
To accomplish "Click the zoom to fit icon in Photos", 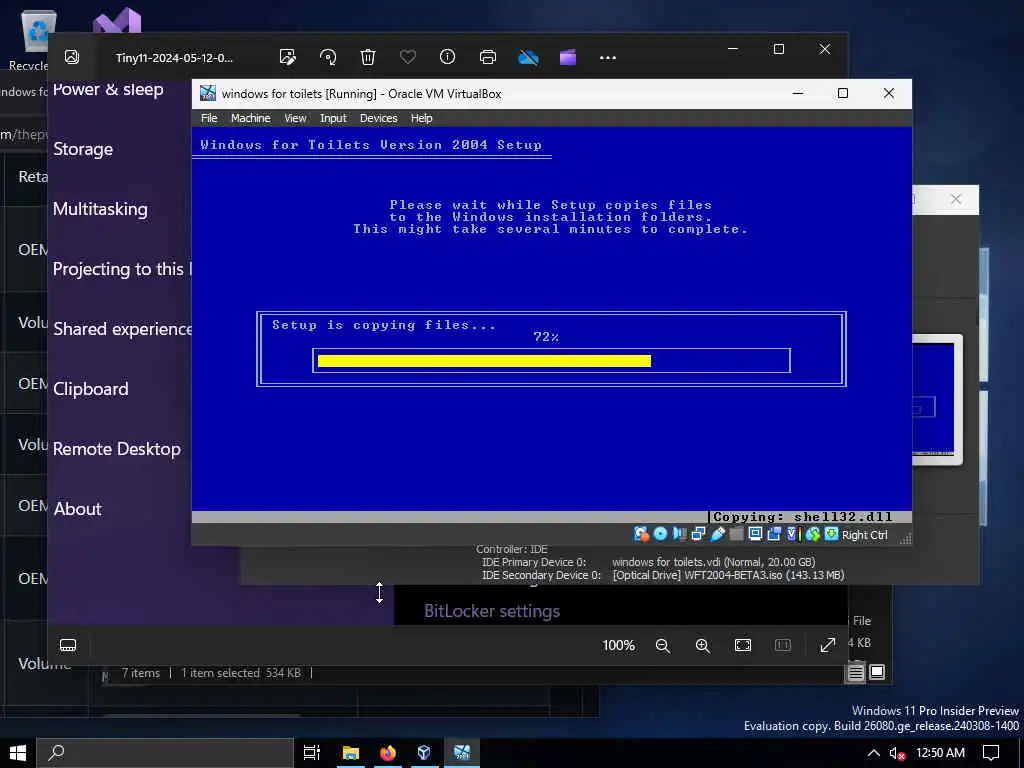I will pos(743,645).
